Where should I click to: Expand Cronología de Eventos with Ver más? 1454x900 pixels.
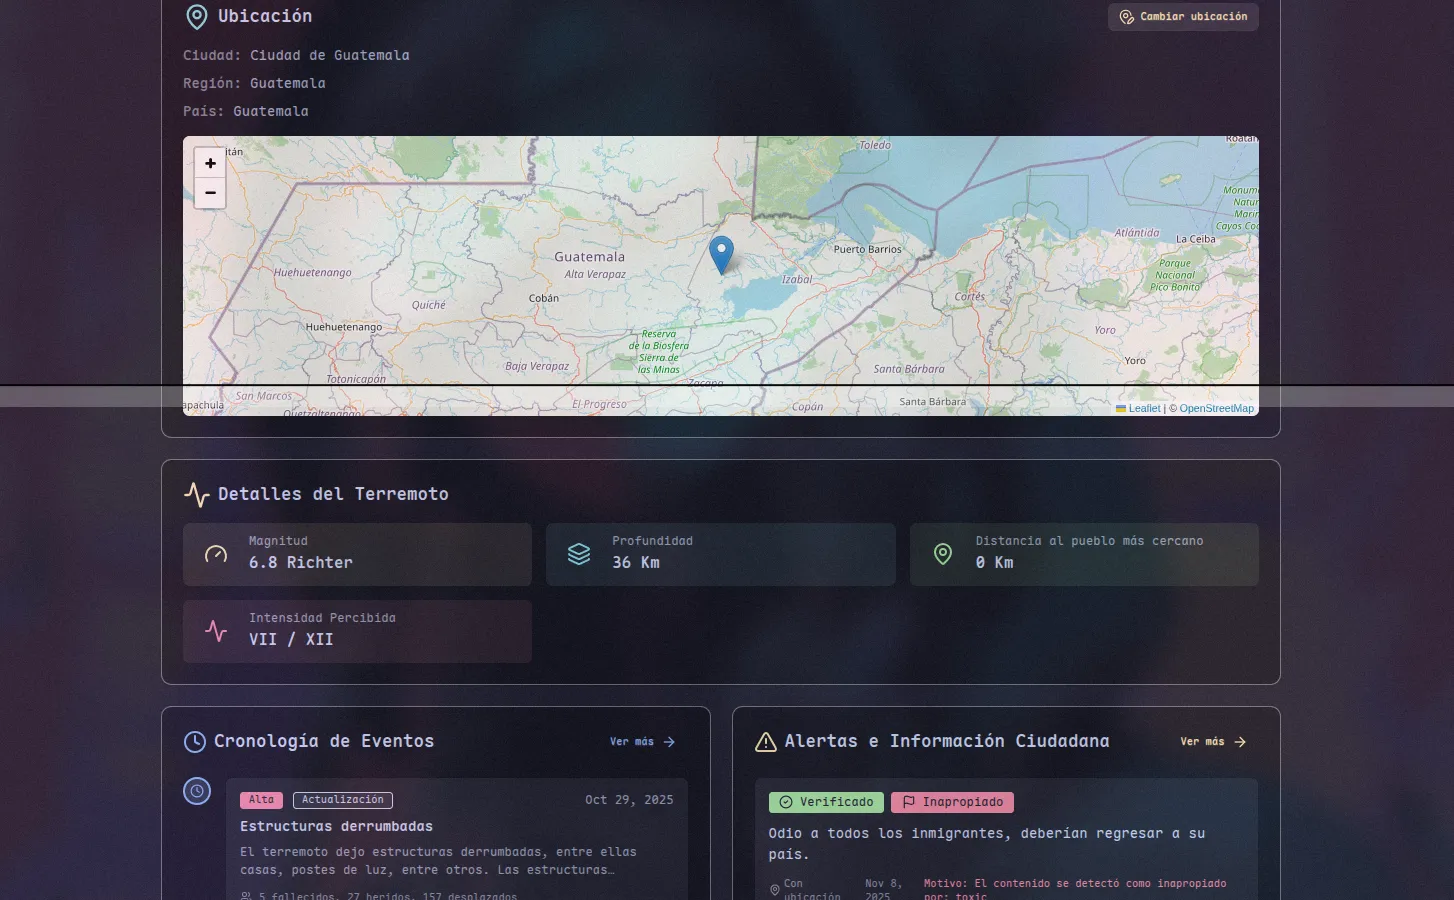point(642,742)
